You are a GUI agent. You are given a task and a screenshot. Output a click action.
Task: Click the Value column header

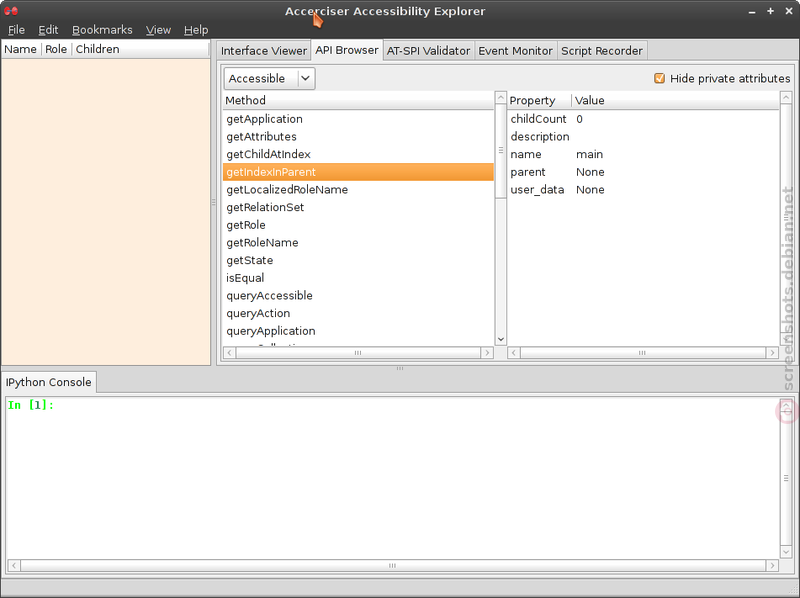click(x=676, y=101)
